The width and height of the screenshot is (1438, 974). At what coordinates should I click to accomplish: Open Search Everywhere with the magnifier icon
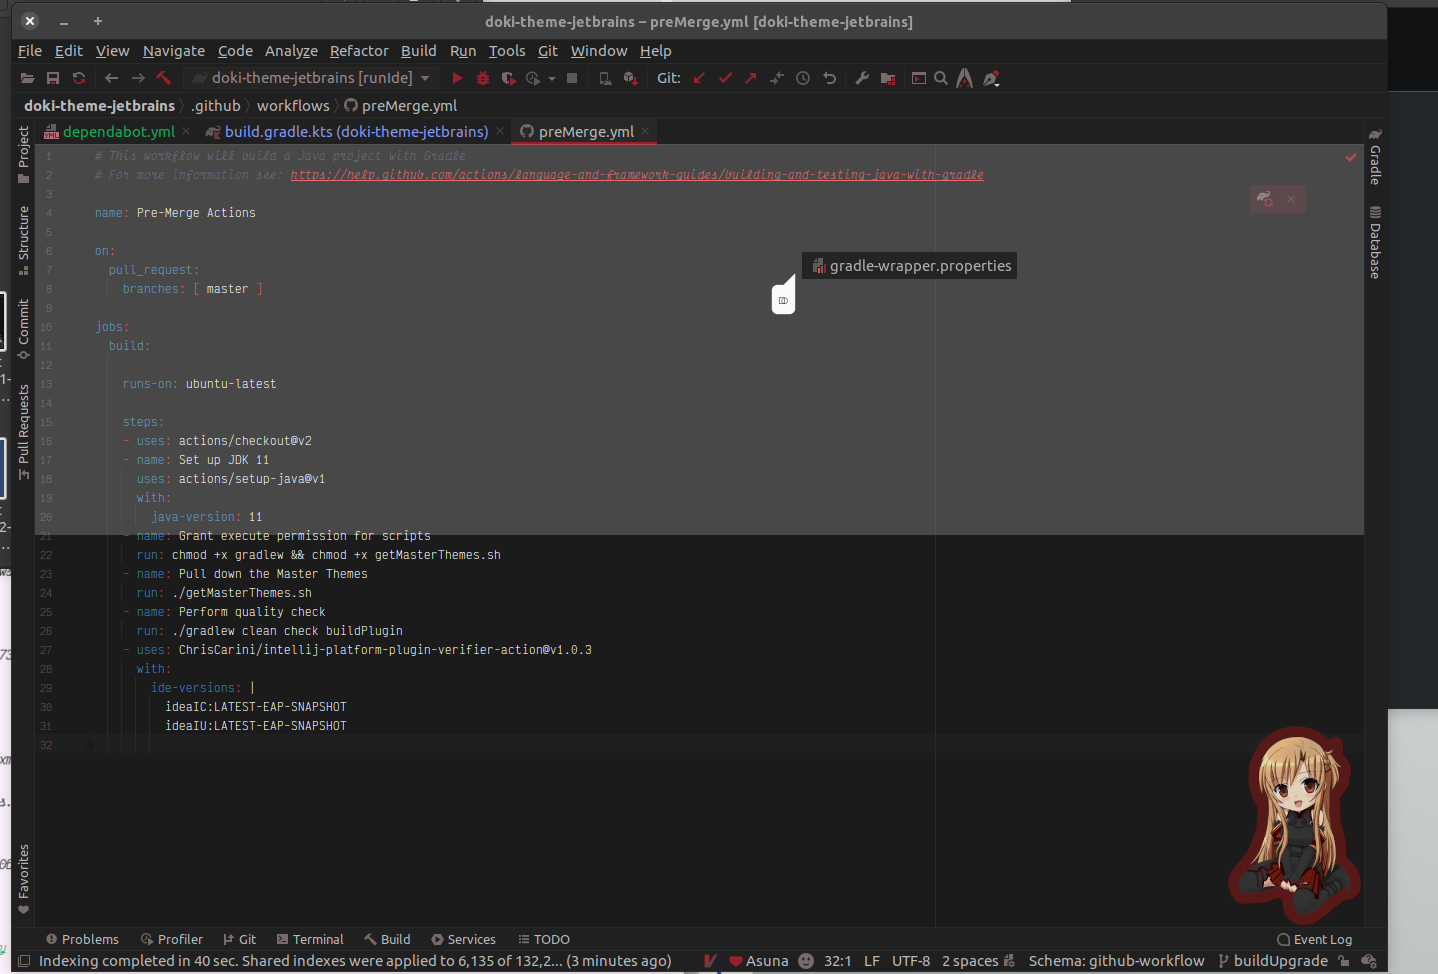tap(940, 77)
